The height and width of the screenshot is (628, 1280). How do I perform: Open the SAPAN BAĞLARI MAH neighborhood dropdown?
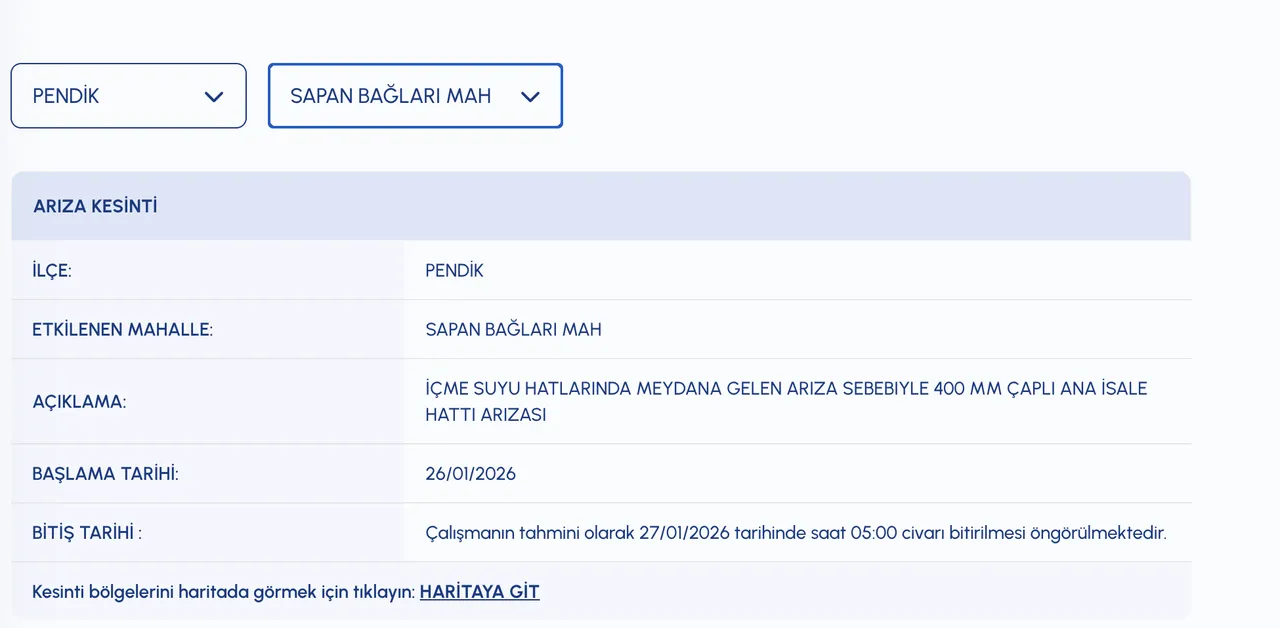tap(414, 96)
